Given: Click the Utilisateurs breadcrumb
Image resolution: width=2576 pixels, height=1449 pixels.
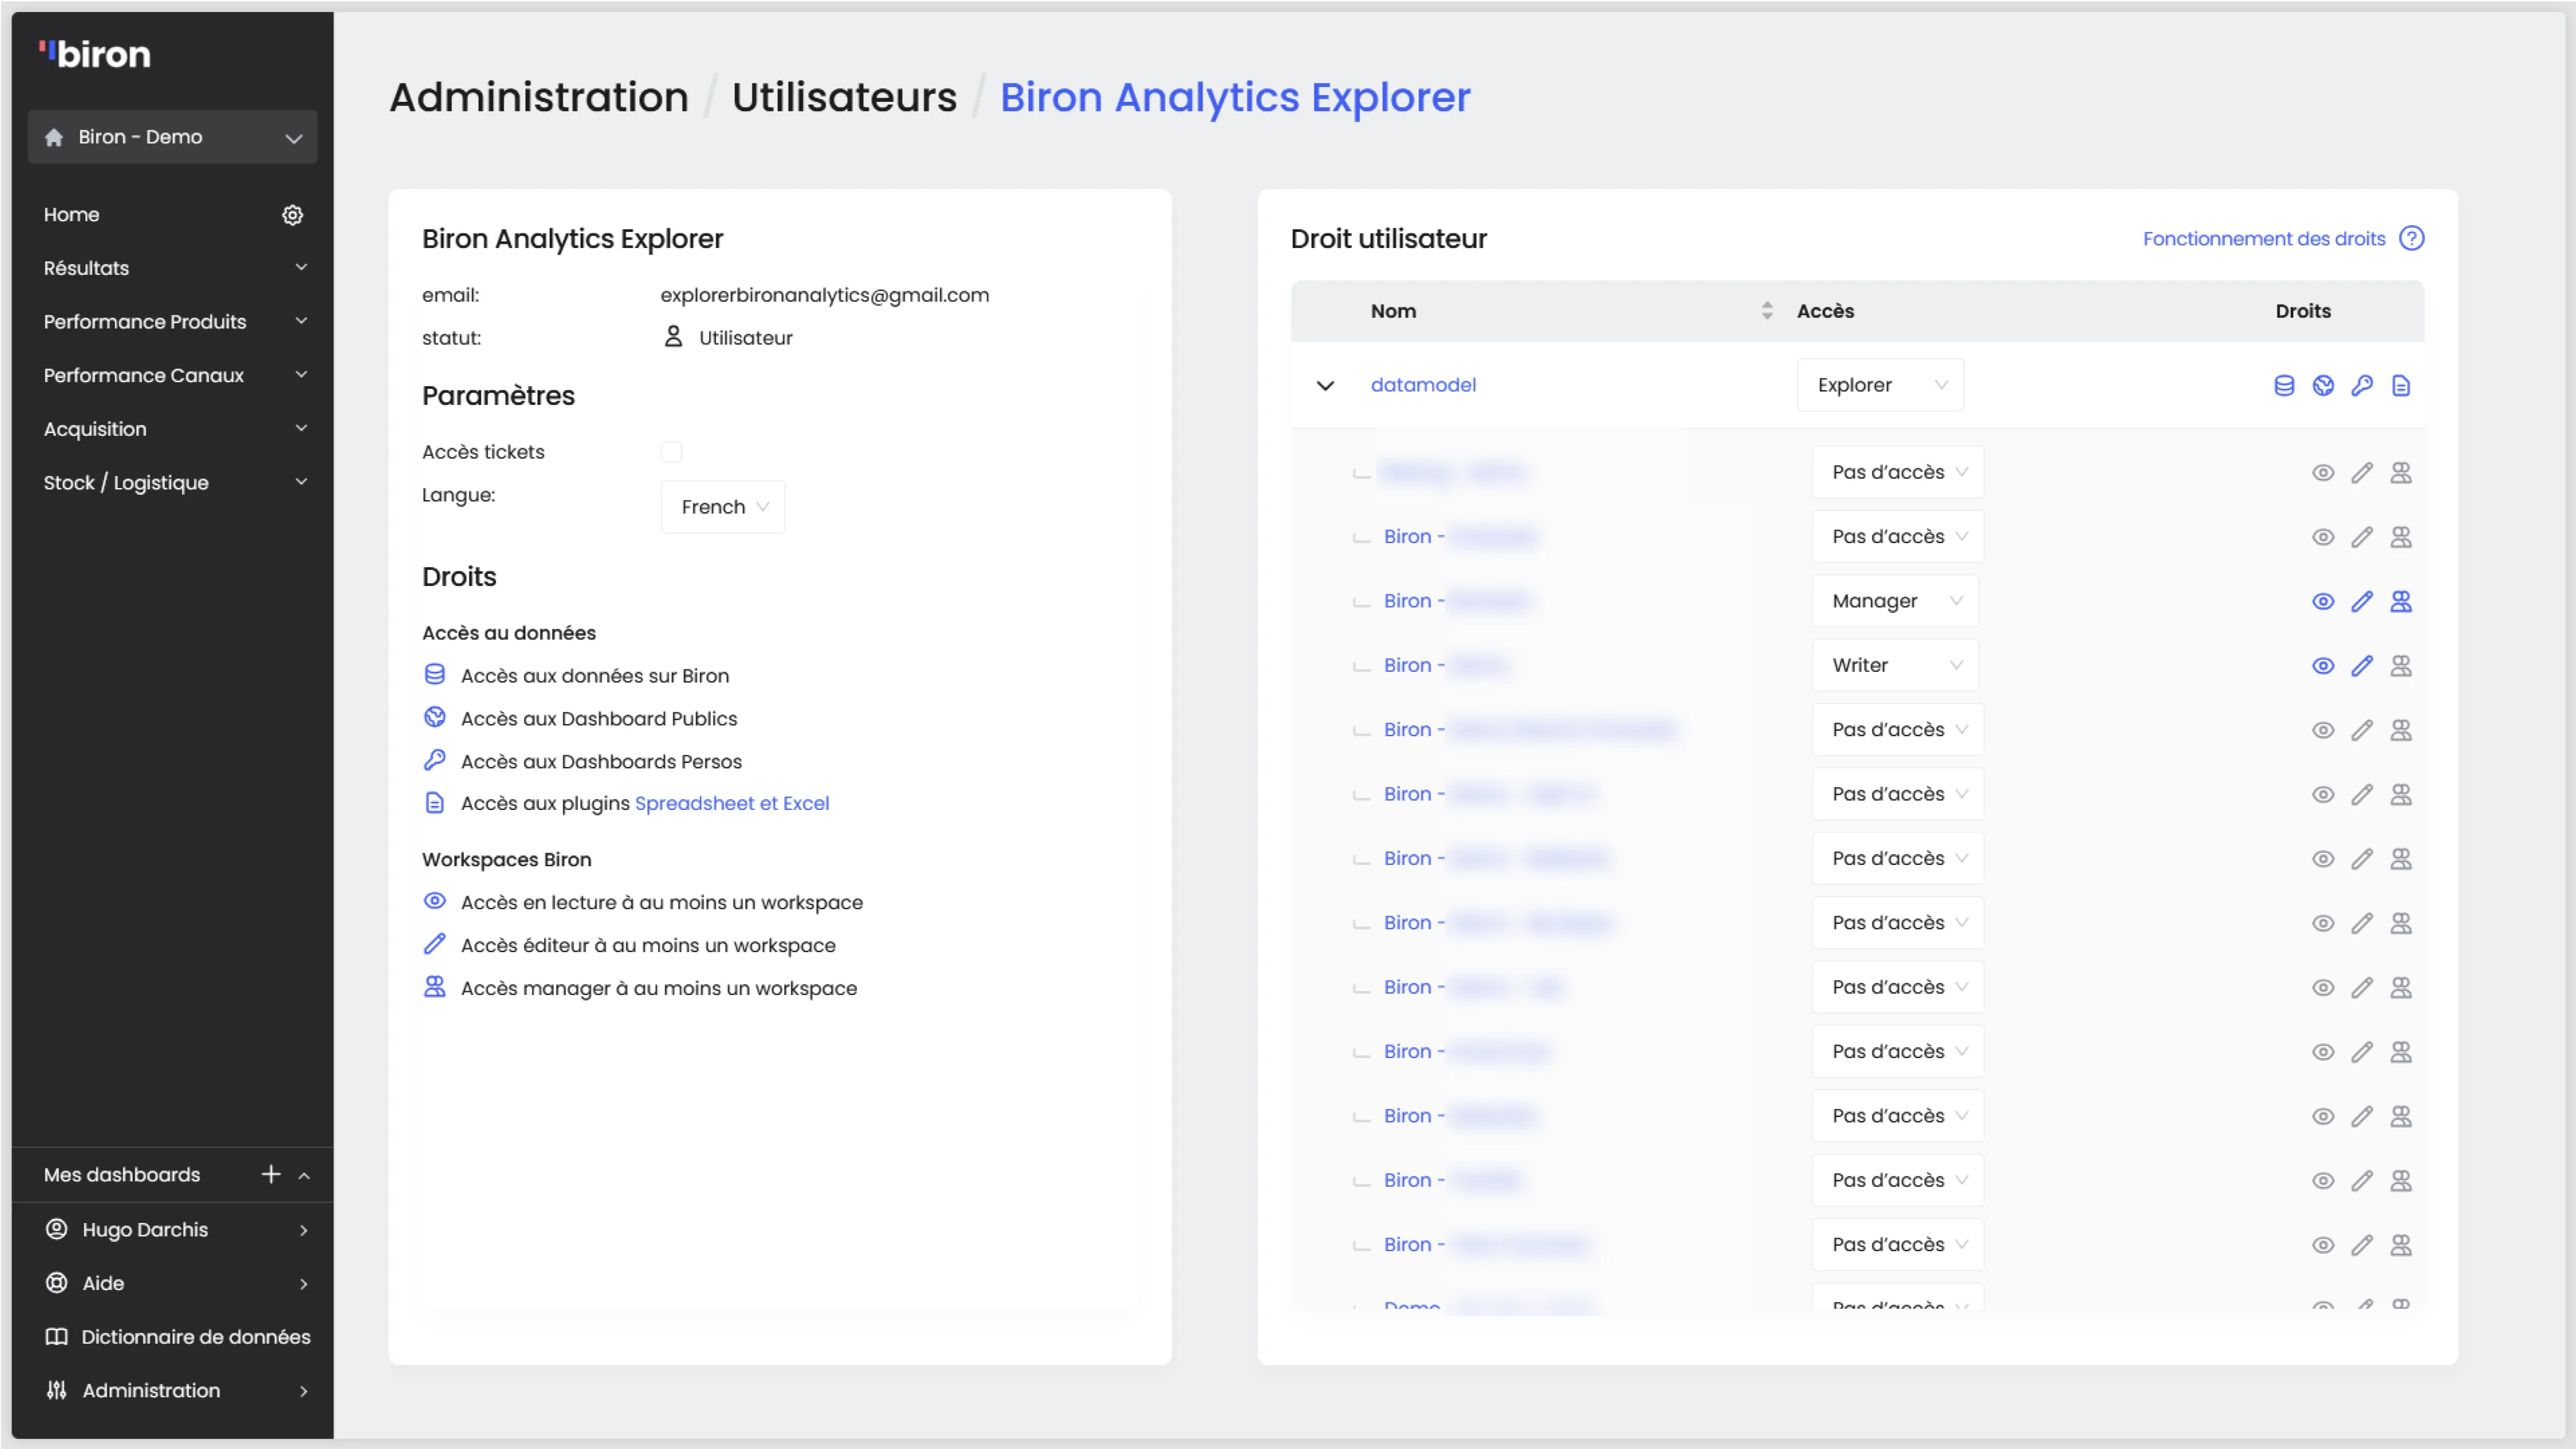Looking at the screenshot, I should tap(844, 97).
